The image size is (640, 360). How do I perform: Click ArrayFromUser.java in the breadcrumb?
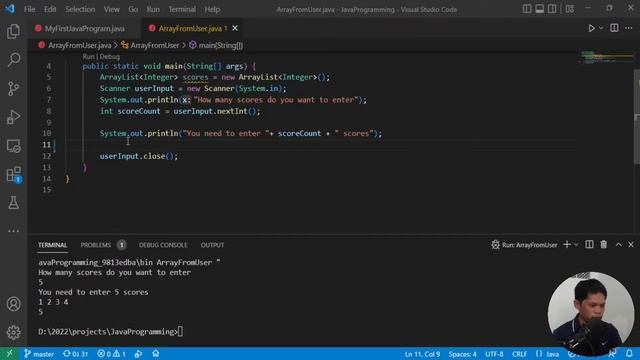point(79,45)
